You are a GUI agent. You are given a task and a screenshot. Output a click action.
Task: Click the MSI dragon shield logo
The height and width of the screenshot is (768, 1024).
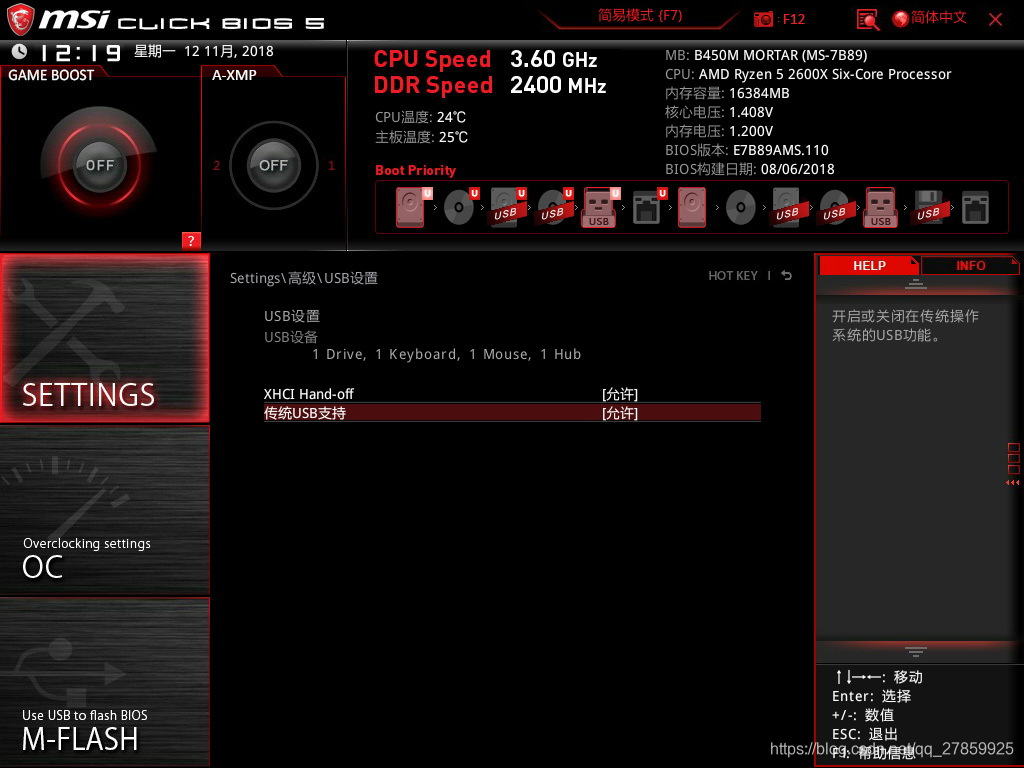point(20,20)
